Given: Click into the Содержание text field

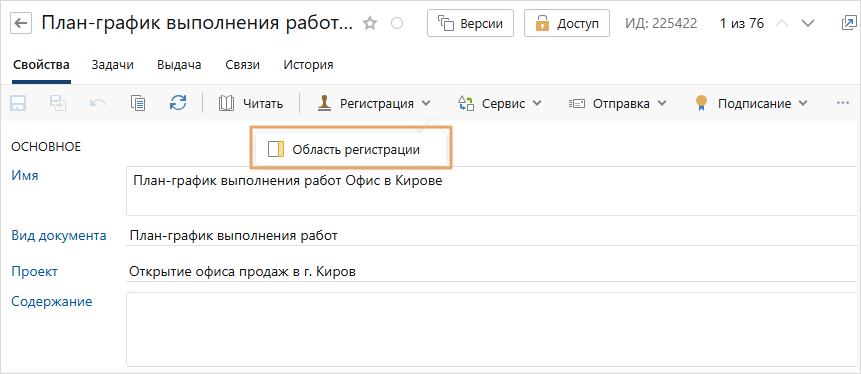Looking at the screenshot, I should pos(493,329).
